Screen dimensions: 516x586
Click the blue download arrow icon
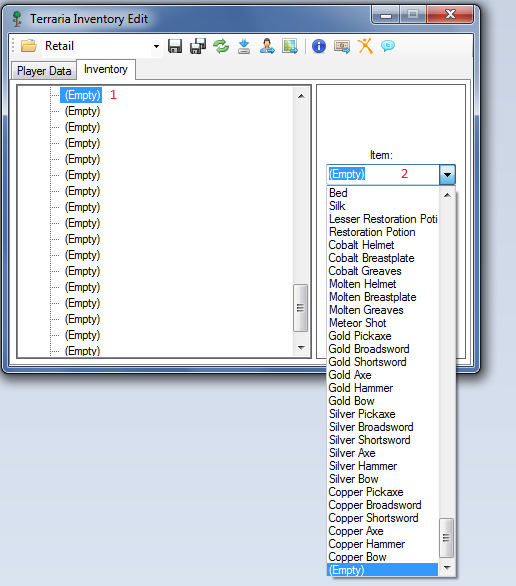(244, 46)
